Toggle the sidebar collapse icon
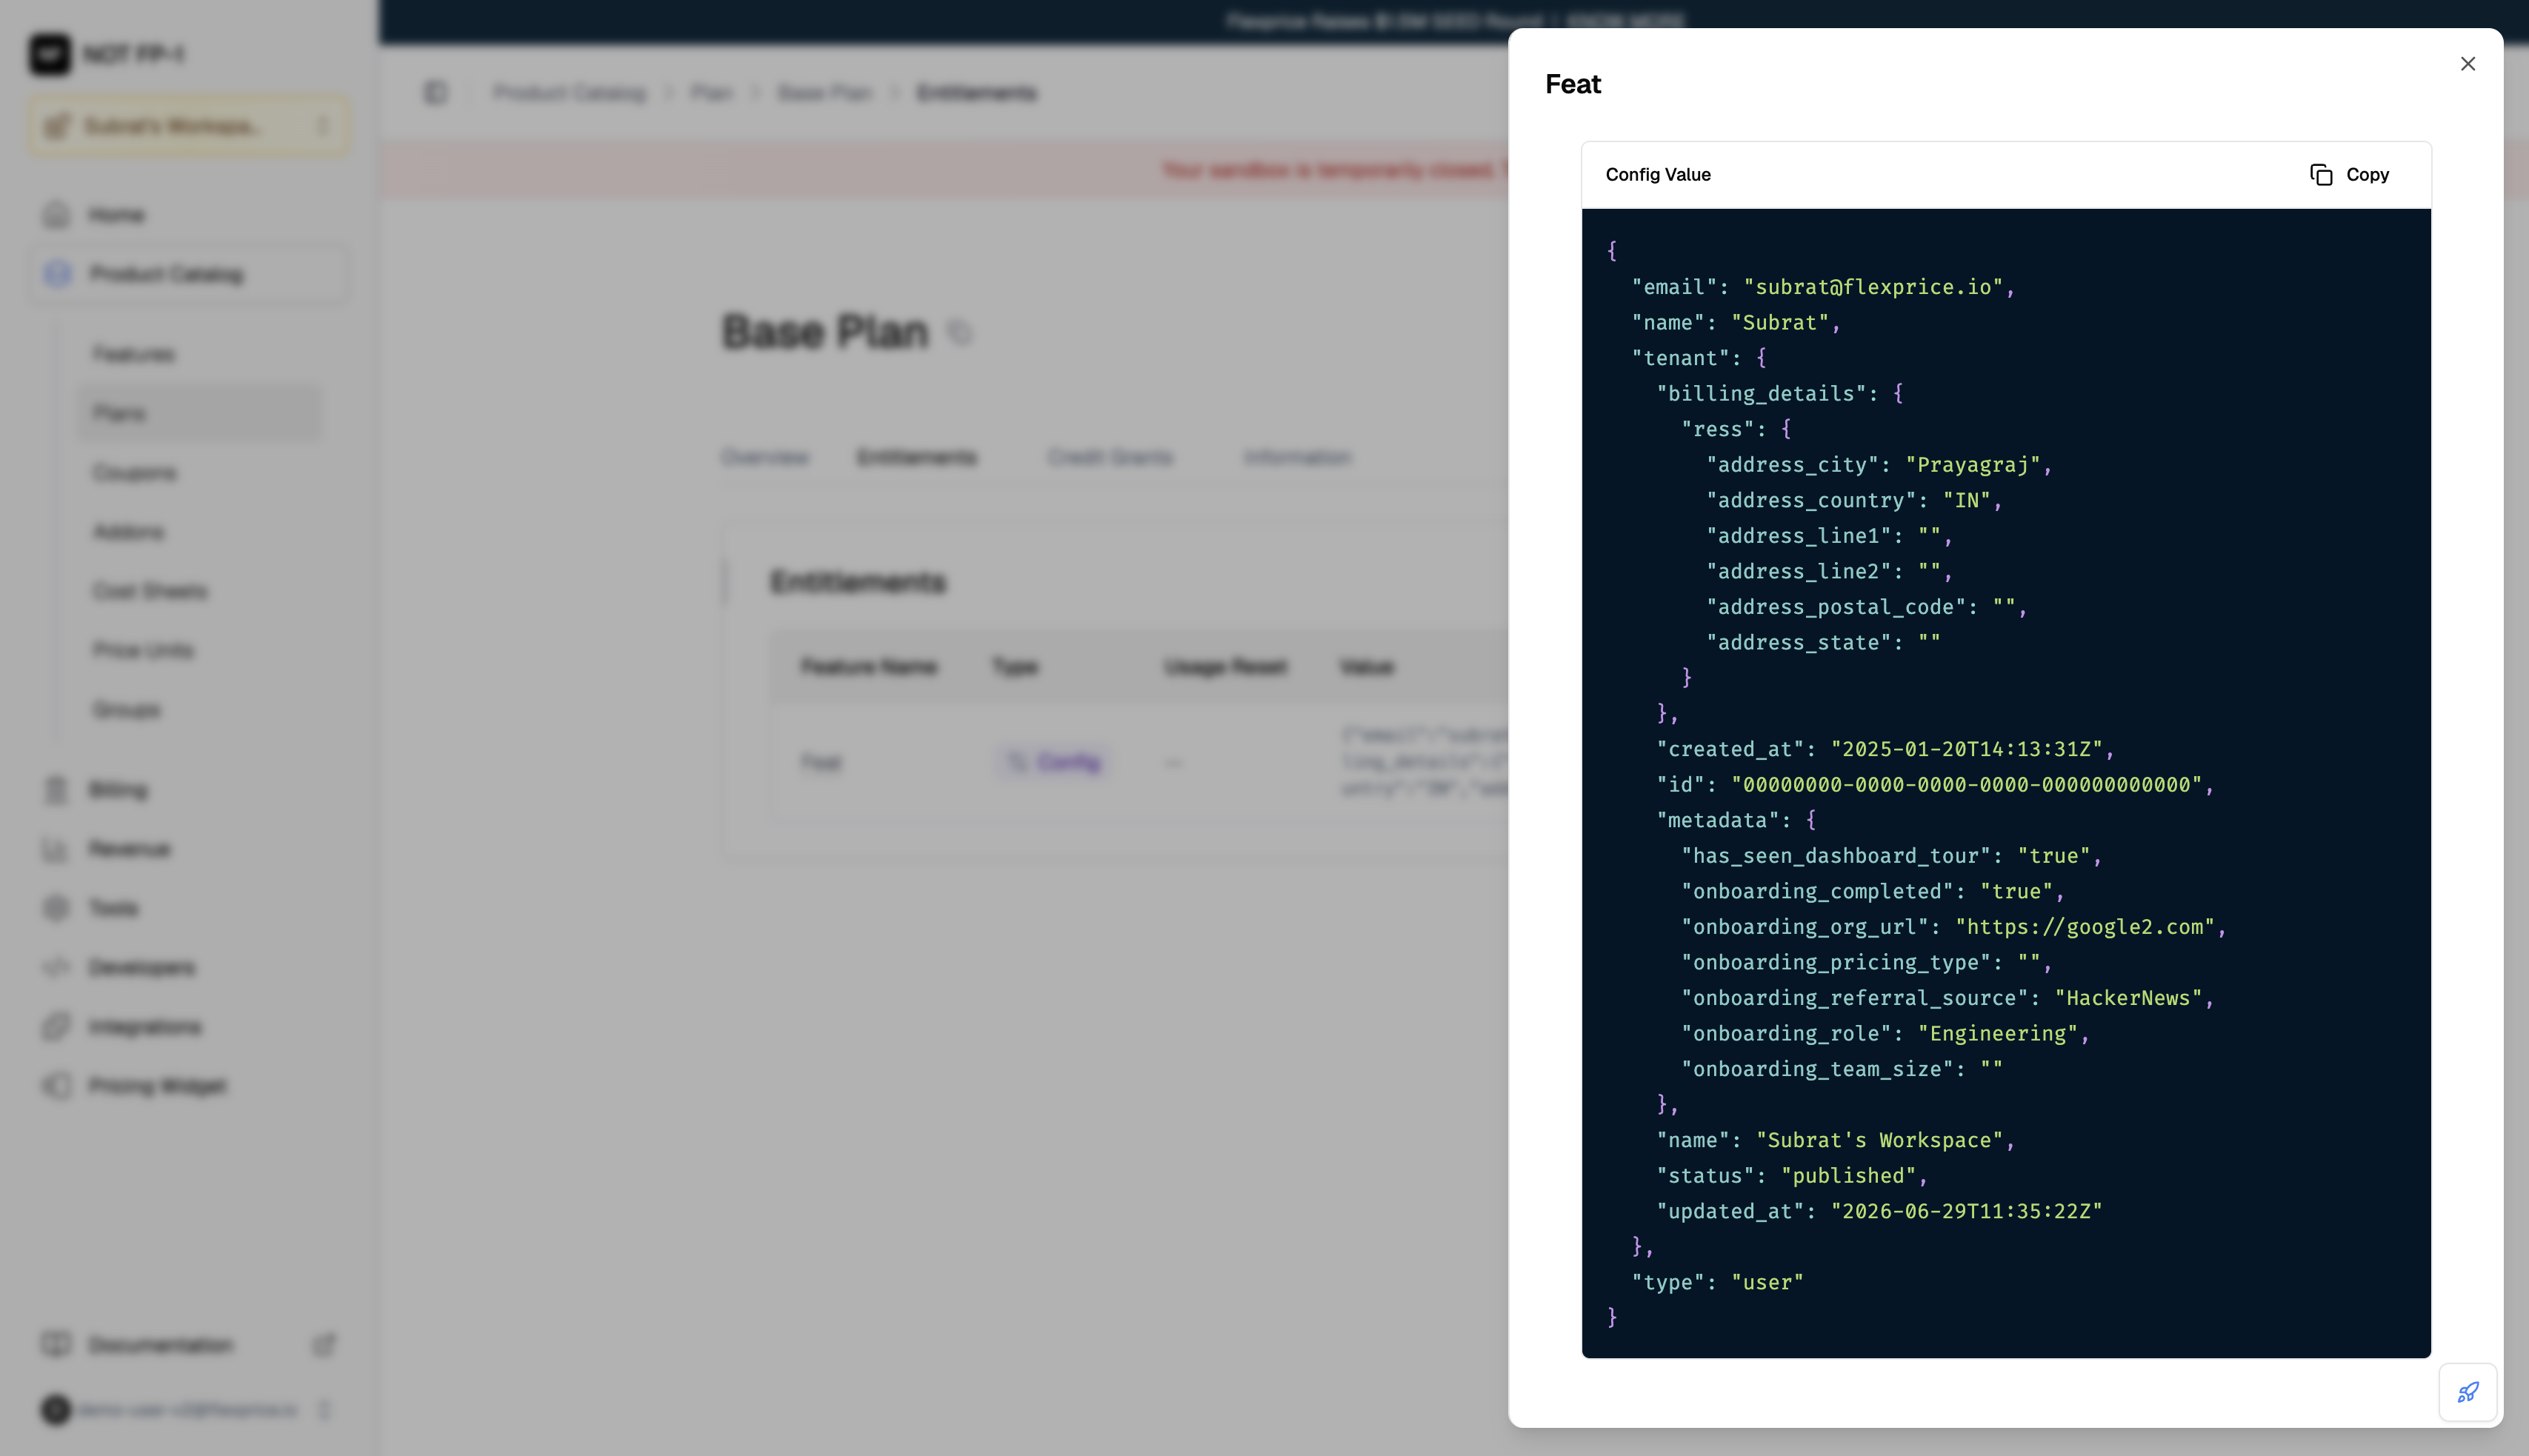This screenshot has height=1456, width=2529. pos(435,93)
